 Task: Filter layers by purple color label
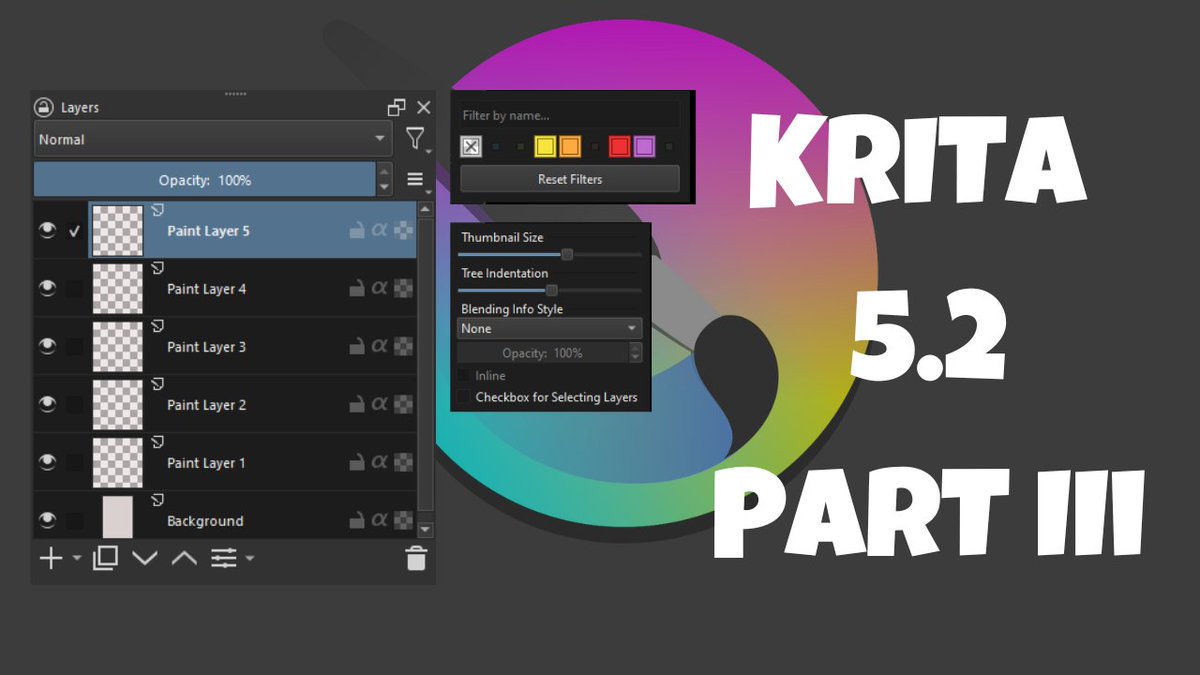click(x=645, y=147)
